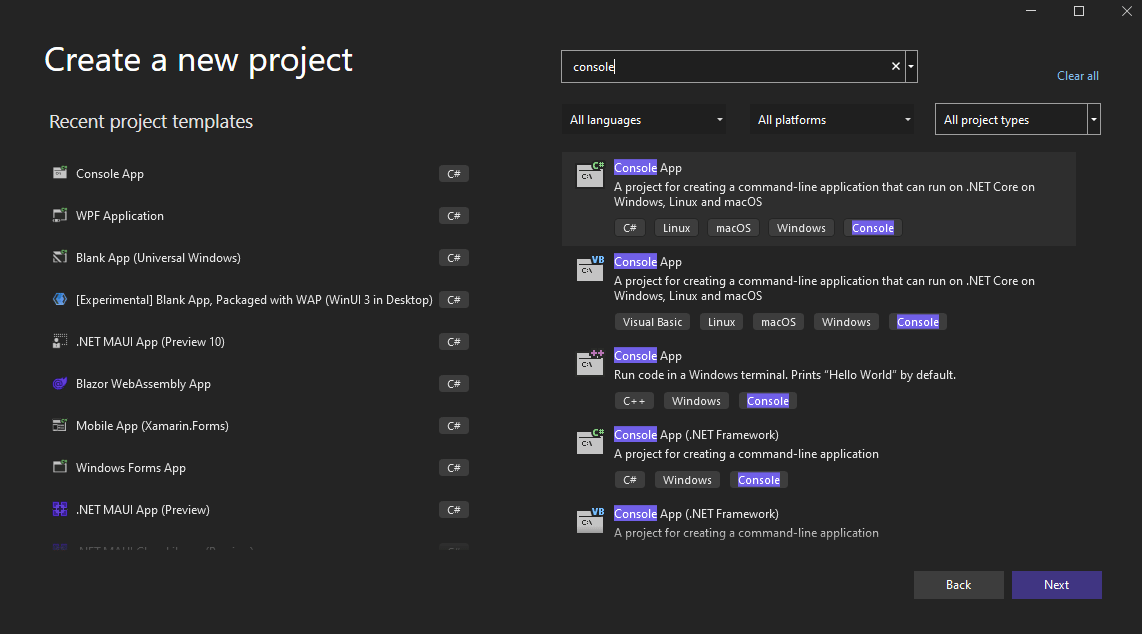The width and height of the screenshot is (1142, 634).
Task: Click the Blazor WebAssembly App icon
Action: (x=60, y=384)
